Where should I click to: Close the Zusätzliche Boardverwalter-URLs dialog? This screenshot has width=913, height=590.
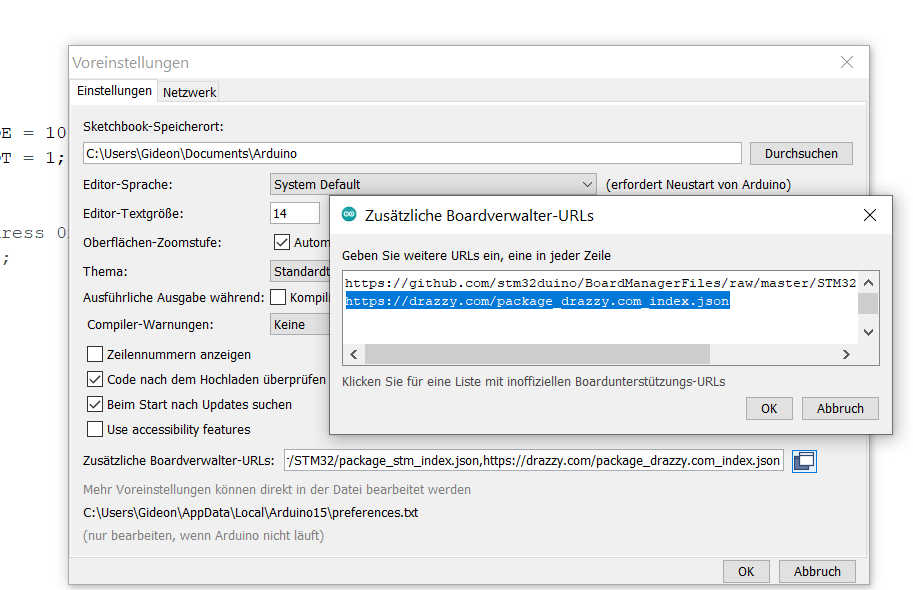point(869,215)
